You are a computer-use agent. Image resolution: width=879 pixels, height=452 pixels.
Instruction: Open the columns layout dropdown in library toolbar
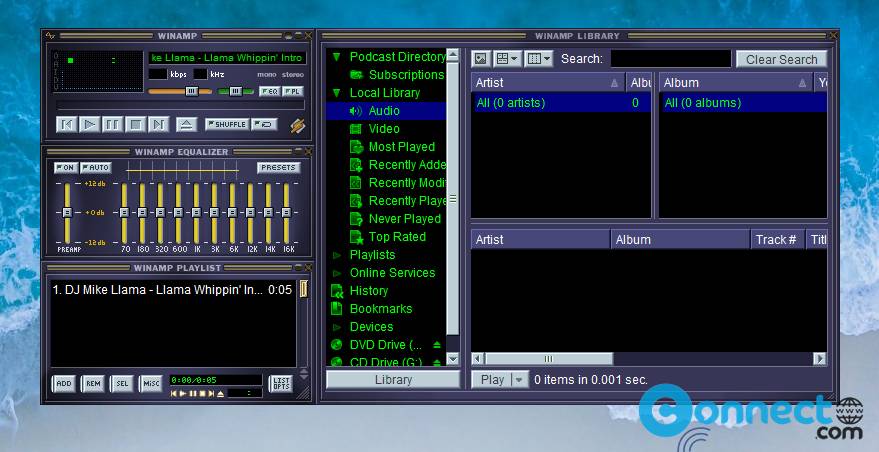[x=539, y=58]
